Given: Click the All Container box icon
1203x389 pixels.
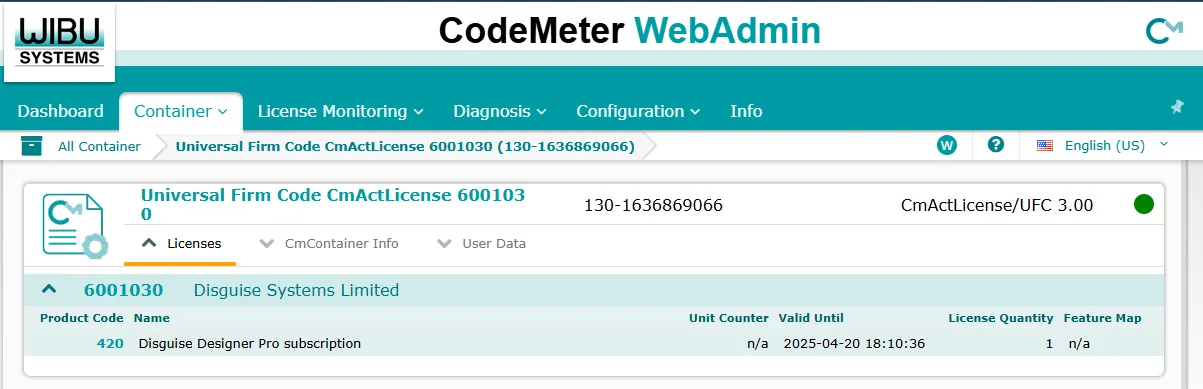Looking at the screenshot, I should click(32, 146).
